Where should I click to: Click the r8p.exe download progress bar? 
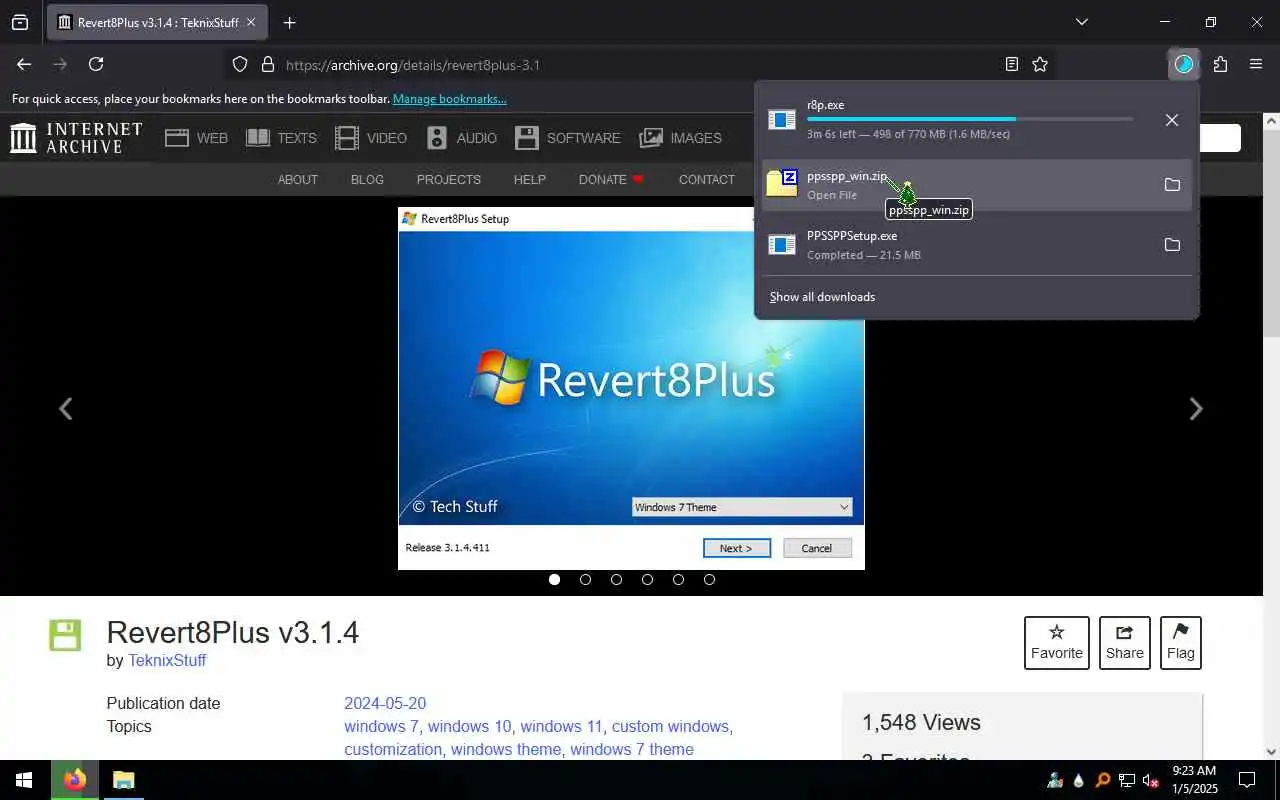pyautogui.click(x=970, y=119)
